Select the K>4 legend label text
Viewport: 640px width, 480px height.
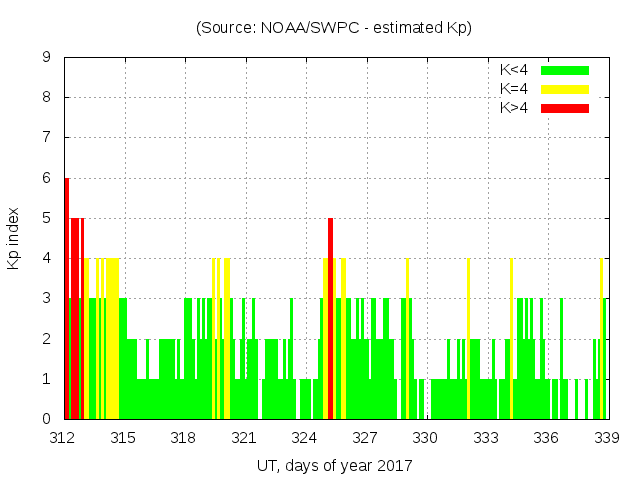(x=515, y=108)
